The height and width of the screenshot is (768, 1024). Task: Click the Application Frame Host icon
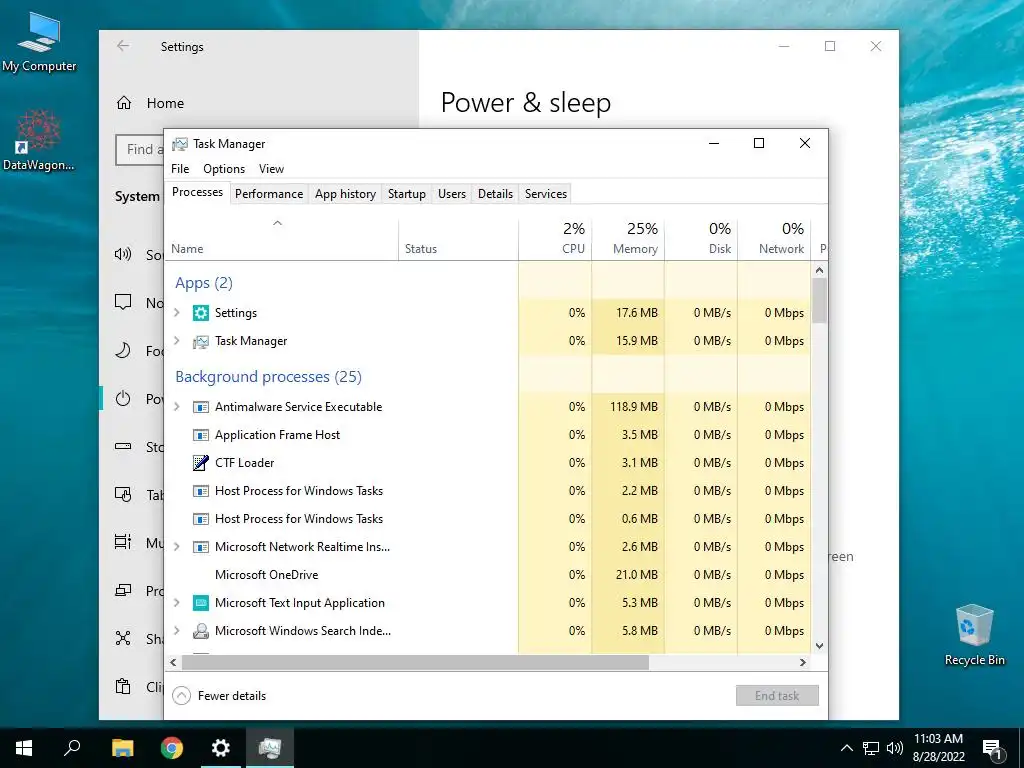[x=200, y=435]
